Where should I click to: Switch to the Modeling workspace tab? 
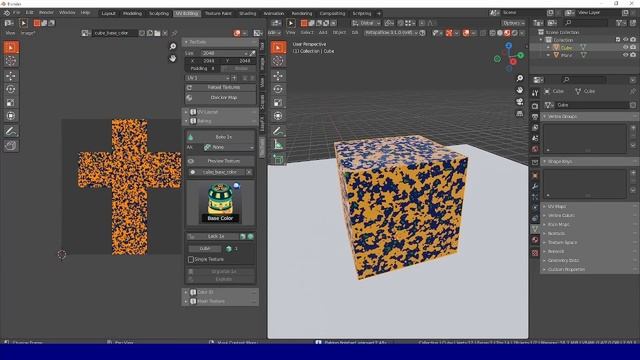point(132,13)
